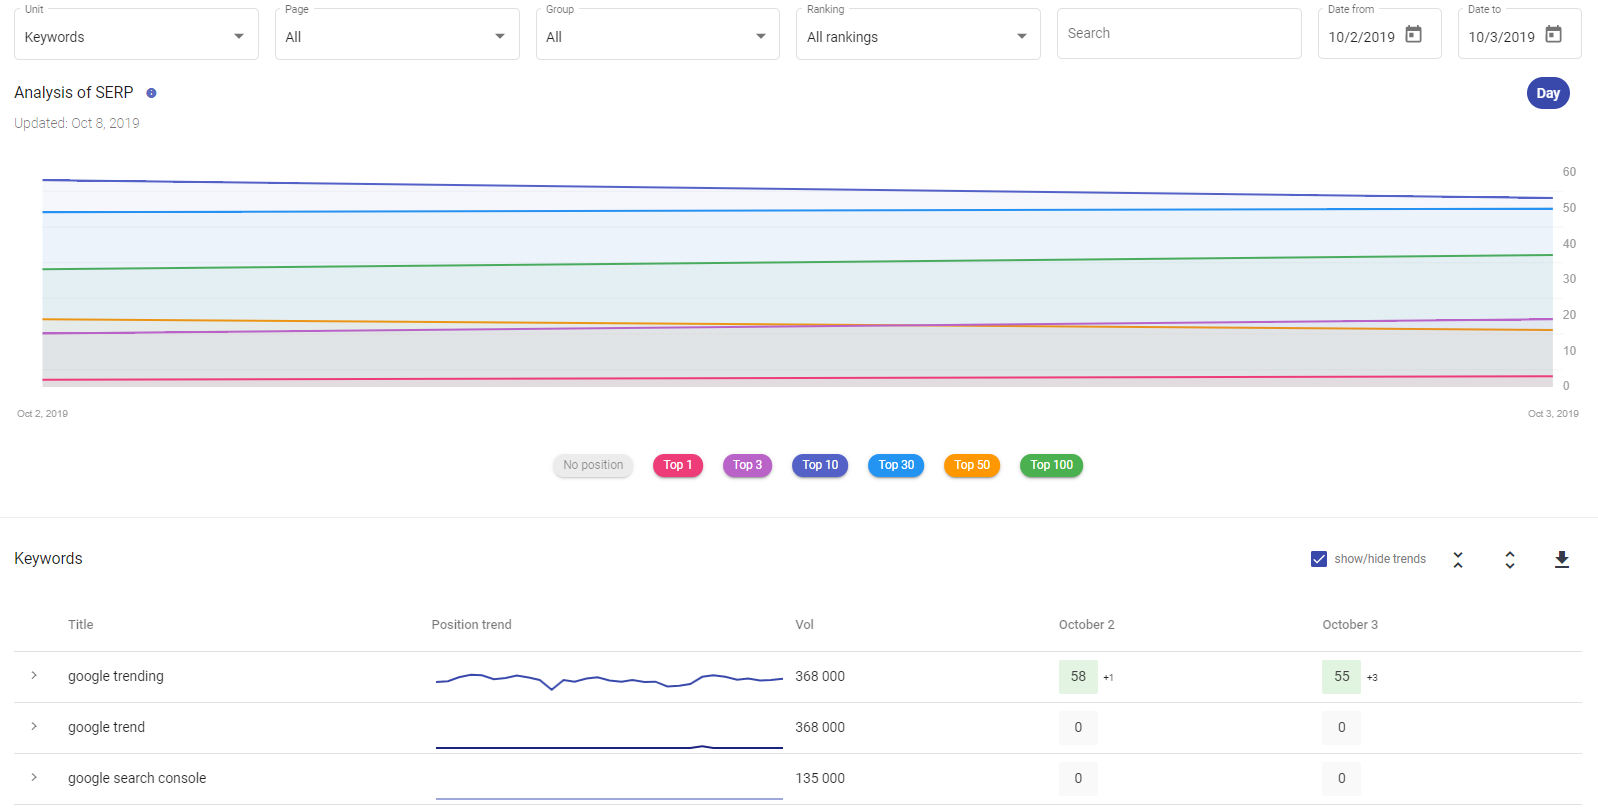
Task: Open the Ranking dropdown showing All rankings
Action: click(x=917, y=37)
